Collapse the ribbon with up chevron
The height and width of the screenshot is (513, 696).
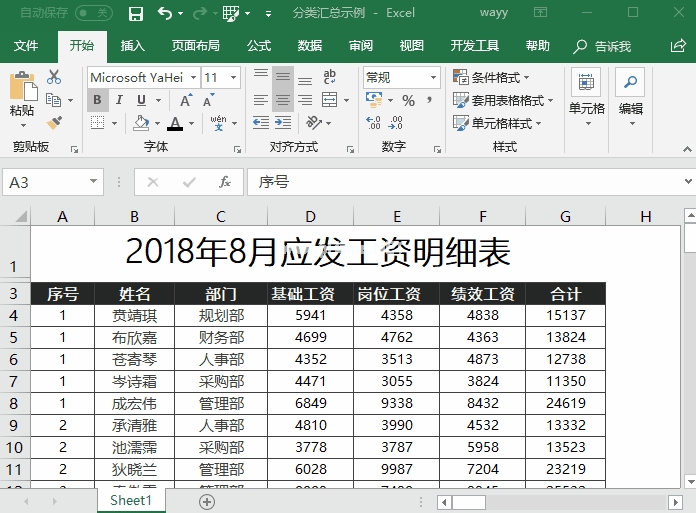(687, 150)
